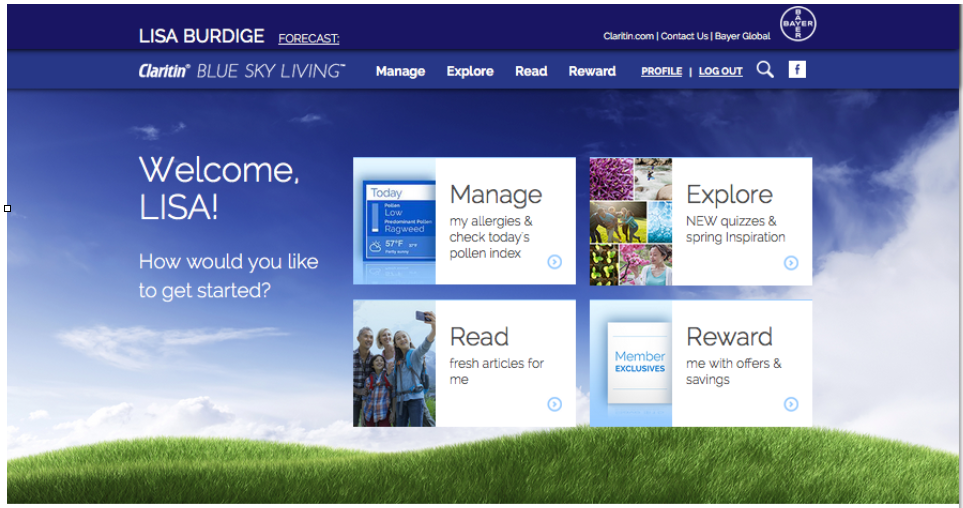The width and height of the screenshot is (963, 508).
Task: Click the family selfie photo thumbnail
Action: point(394,364)
